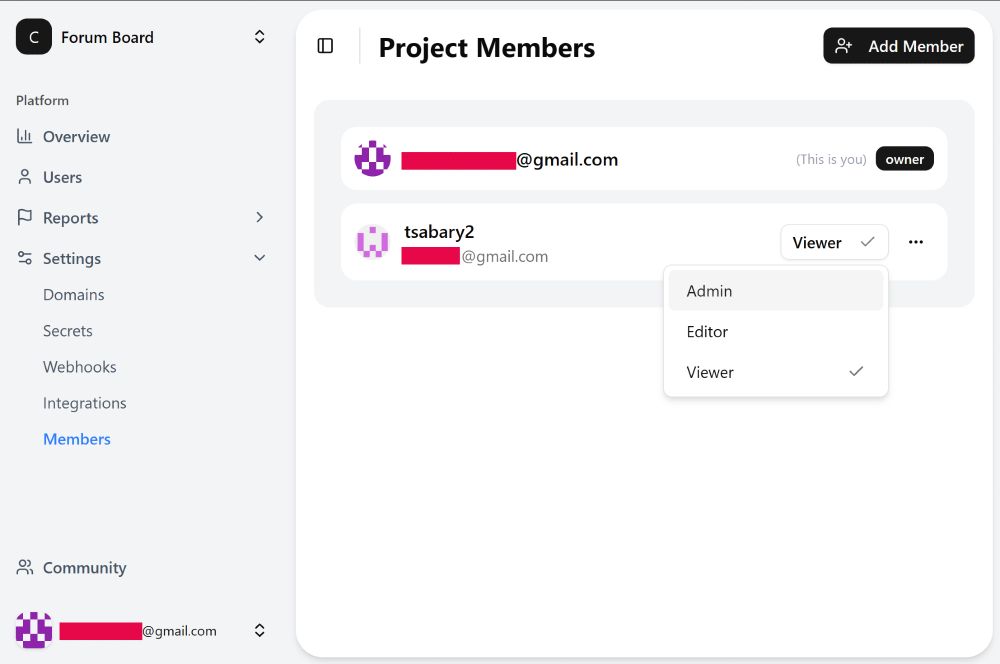Click the Overview chart icon

coord(25,136)
